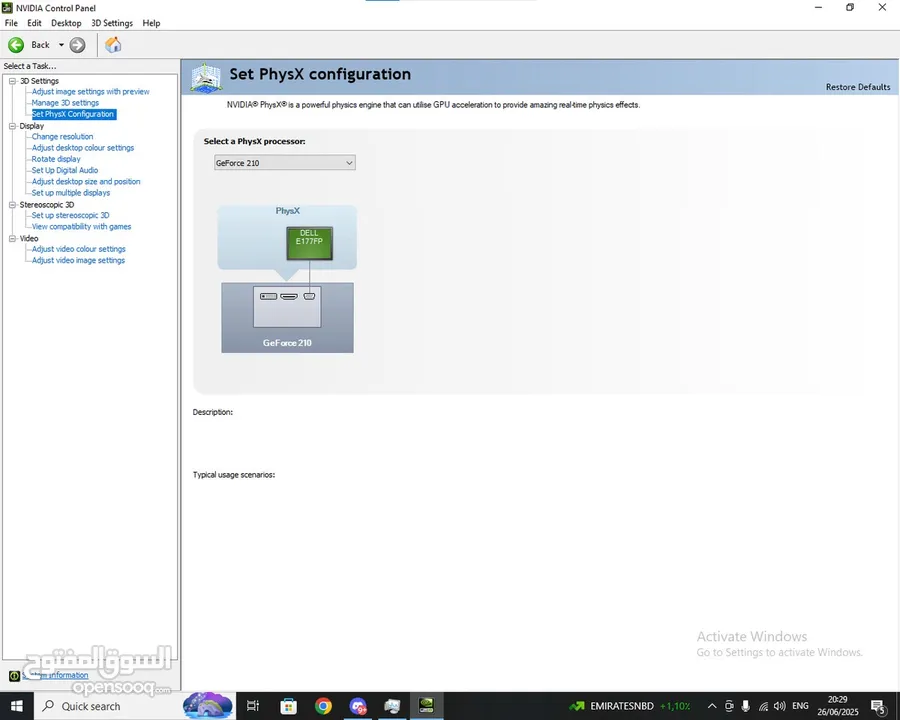Click the search highlights illustration in taskbar
The image size is (900, 720).
click(x=208, y=706)
